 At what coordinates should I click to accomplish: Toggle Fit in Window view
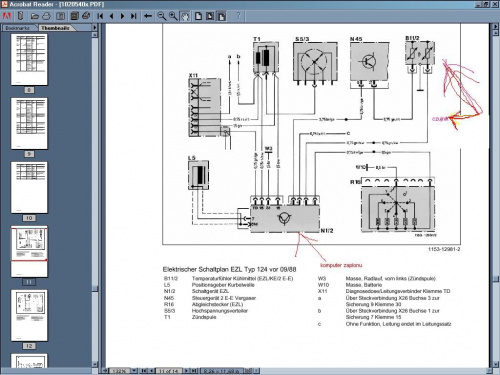(x=210, y=16)
